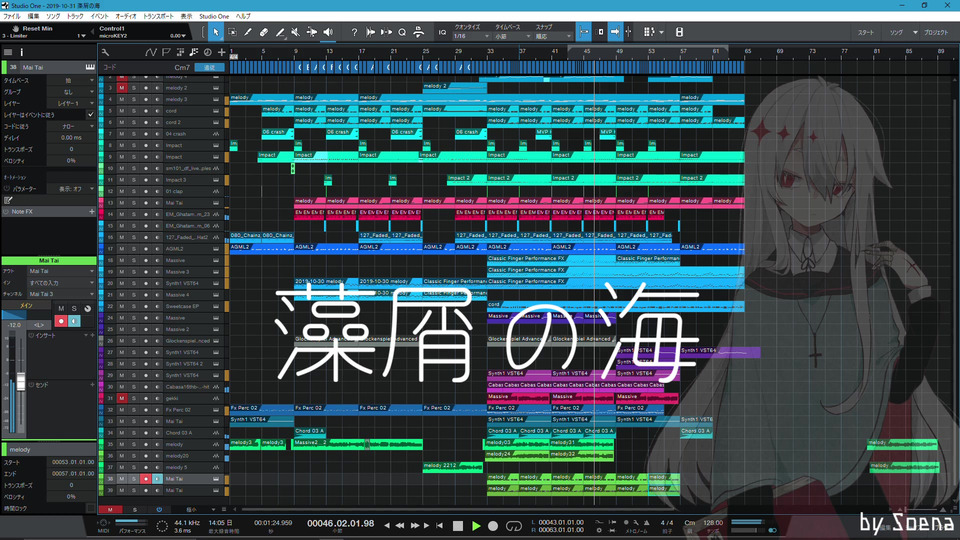Select the Arrow tool
The image size is (960, 540).
(x=216, y=32)
